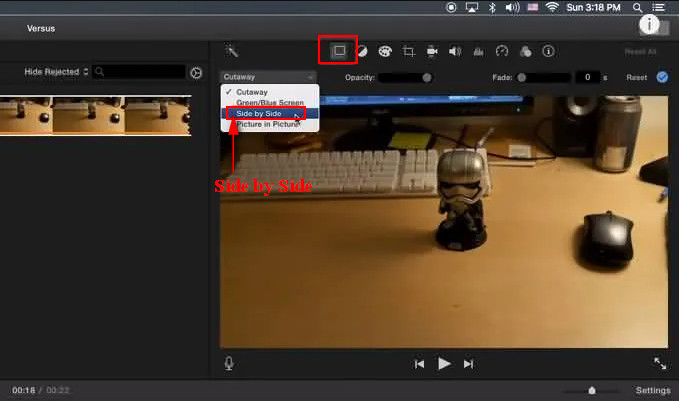Open the color correction palette icon
679x401 pixels.
(385, 52)
